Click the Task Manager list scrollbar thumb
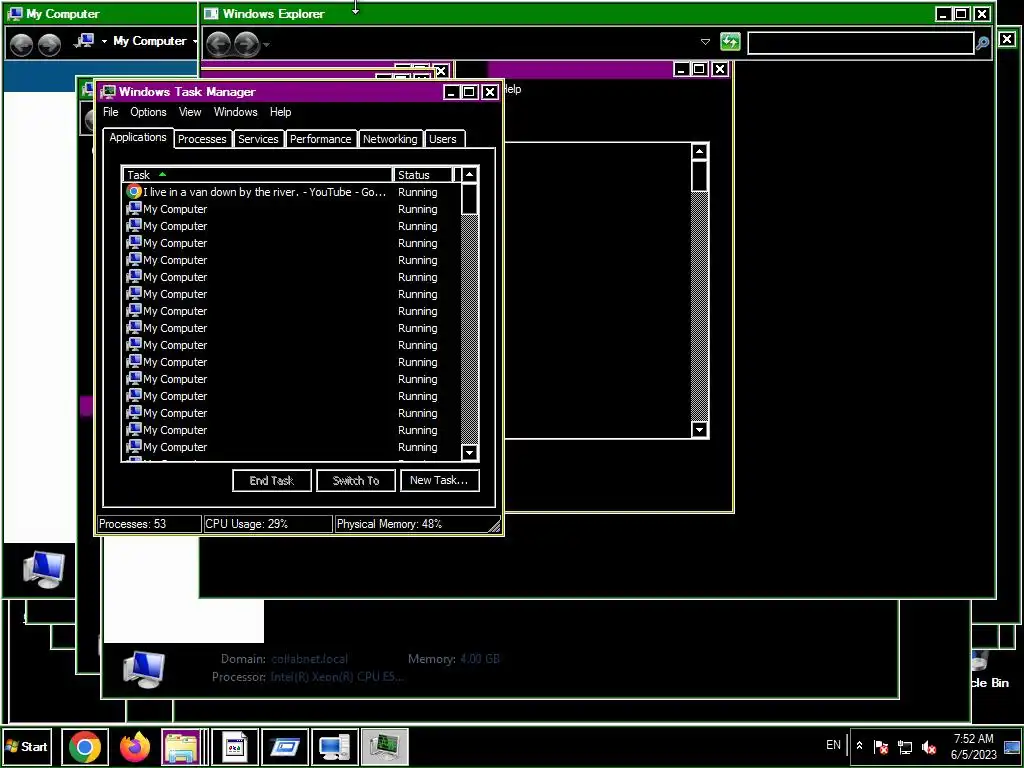The width and height of the screenshot is (1024, 768). [470, 199]
